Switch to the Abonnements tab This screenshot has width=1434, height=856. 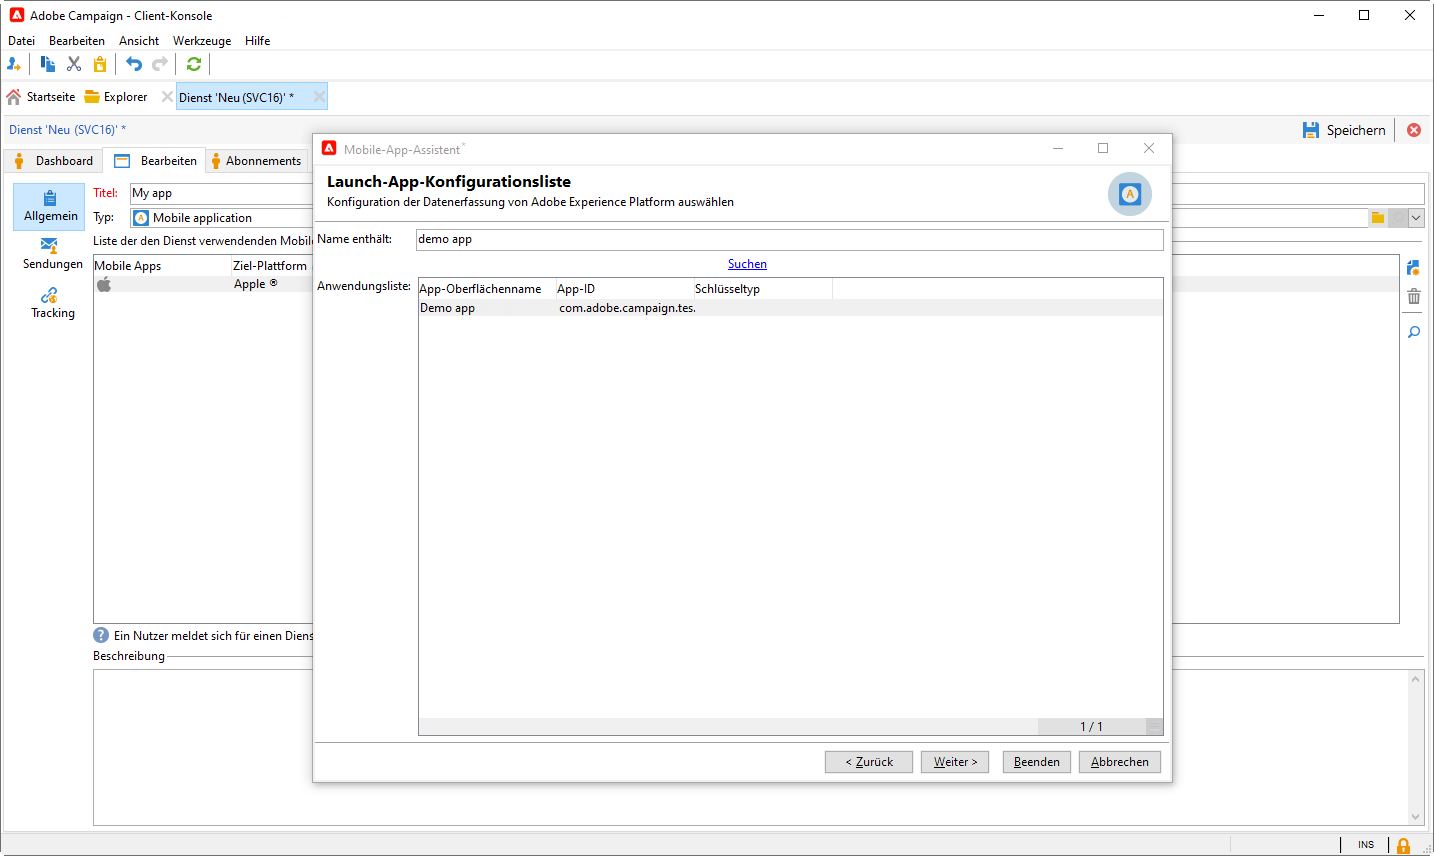point(255,161)
